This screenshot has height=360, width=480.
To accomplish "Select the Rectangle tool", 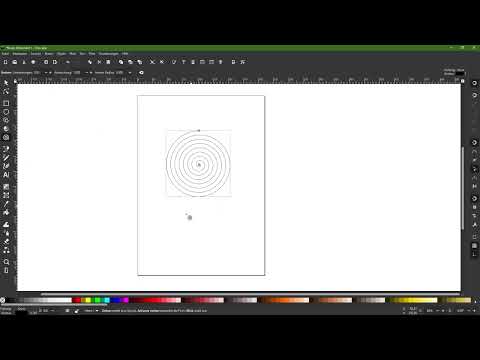I will (x=6, y=103).
